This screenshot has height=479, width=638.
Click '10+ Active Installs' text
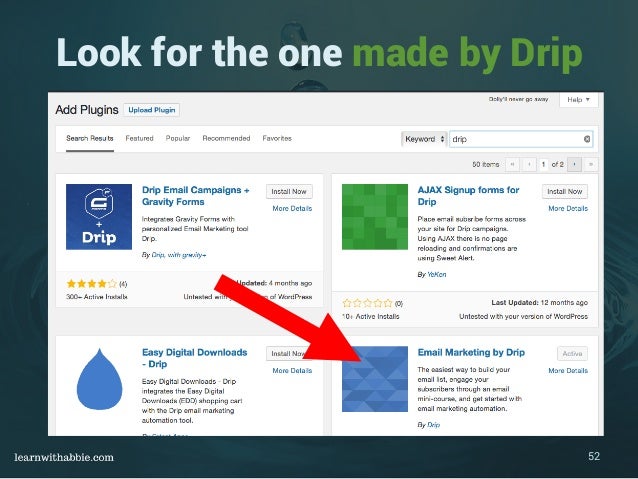[371, 317]
